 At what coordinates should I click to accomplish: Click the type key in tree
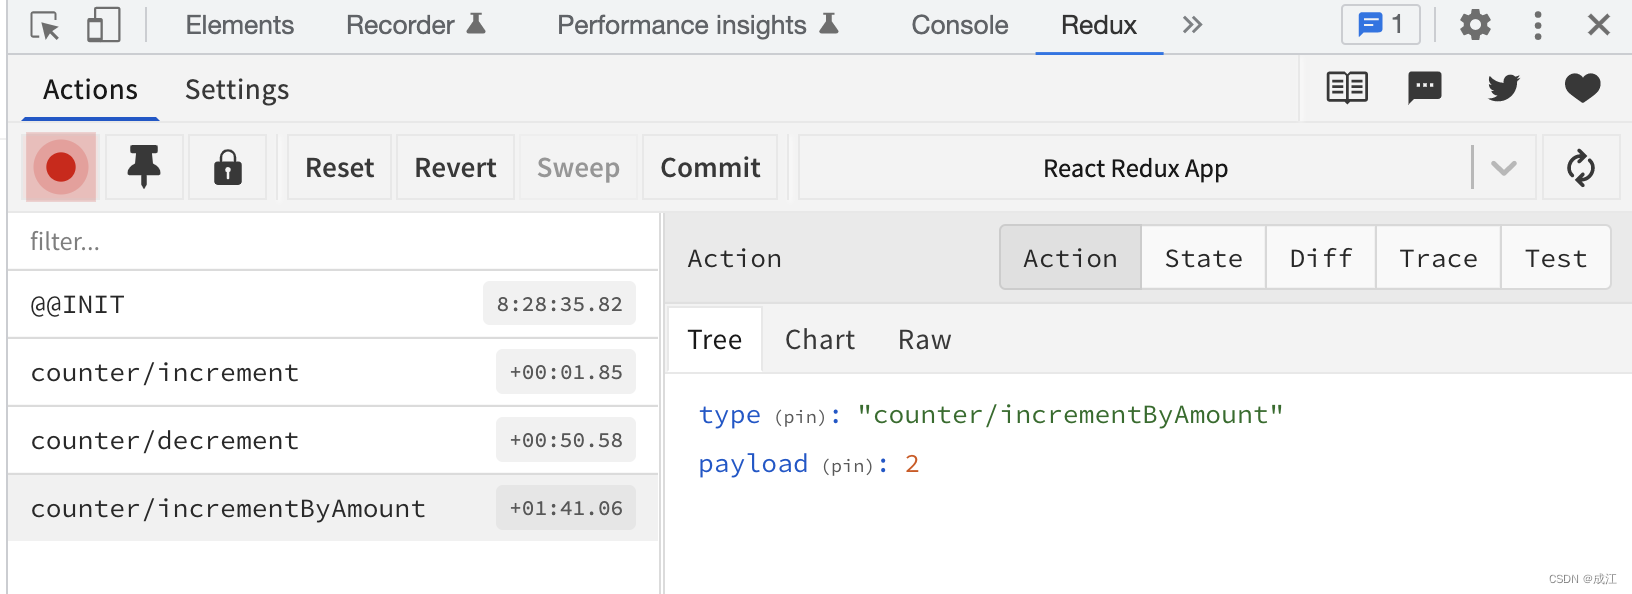tap(730, 415)
